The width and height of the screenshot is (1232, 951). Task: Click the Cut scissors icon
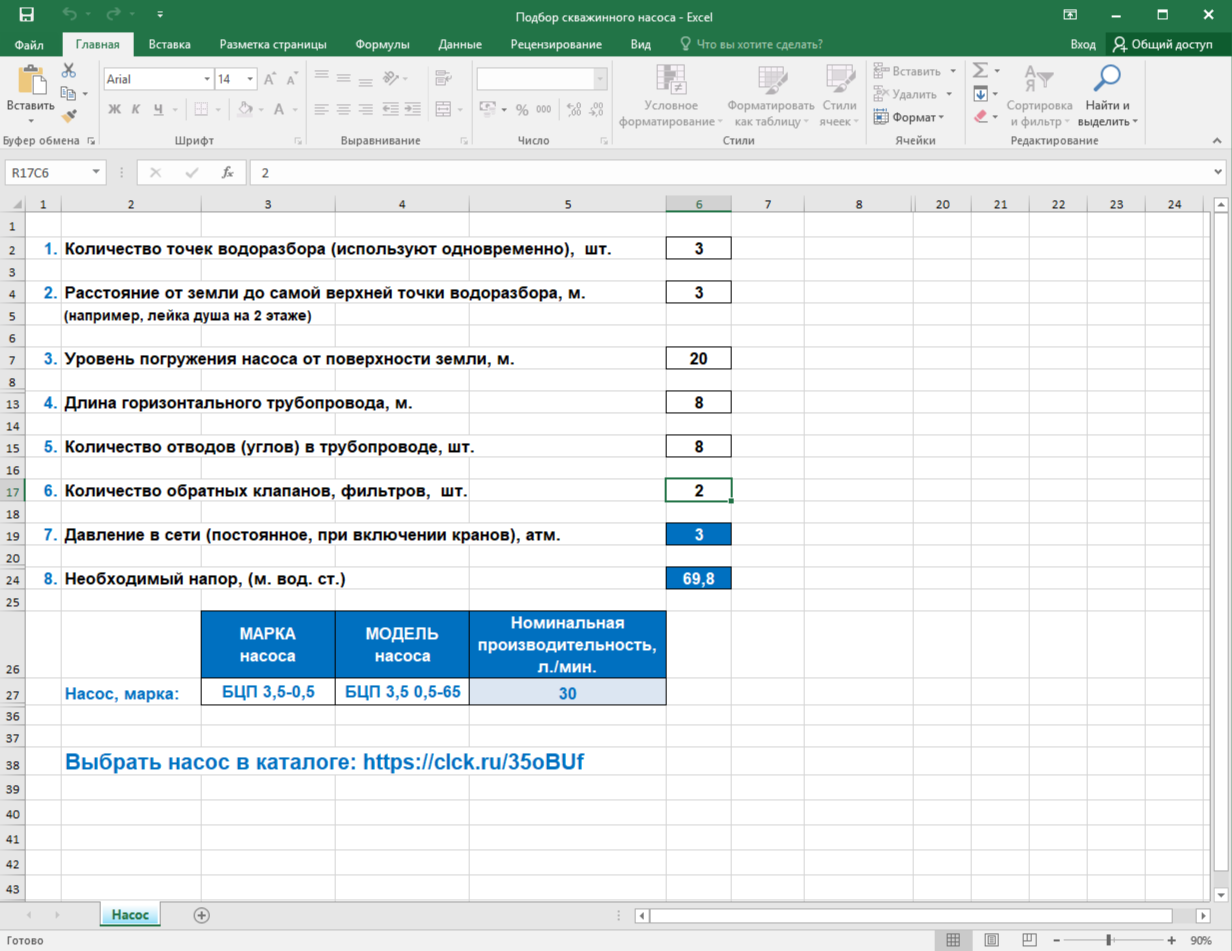click(x=69, y=71)
